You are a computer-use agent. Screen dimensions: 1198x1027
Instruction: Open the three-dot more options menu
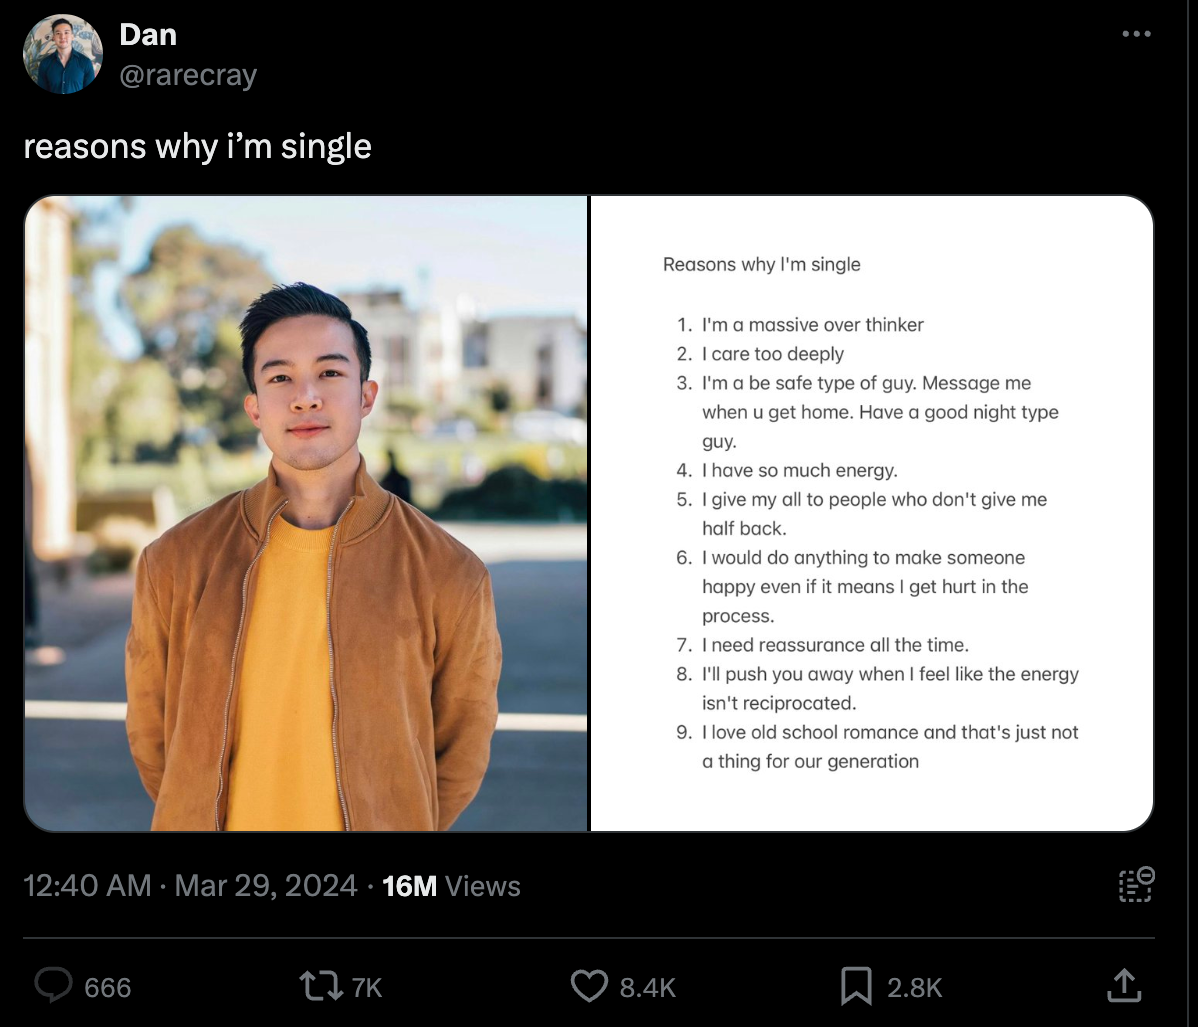coord(1136,34)
